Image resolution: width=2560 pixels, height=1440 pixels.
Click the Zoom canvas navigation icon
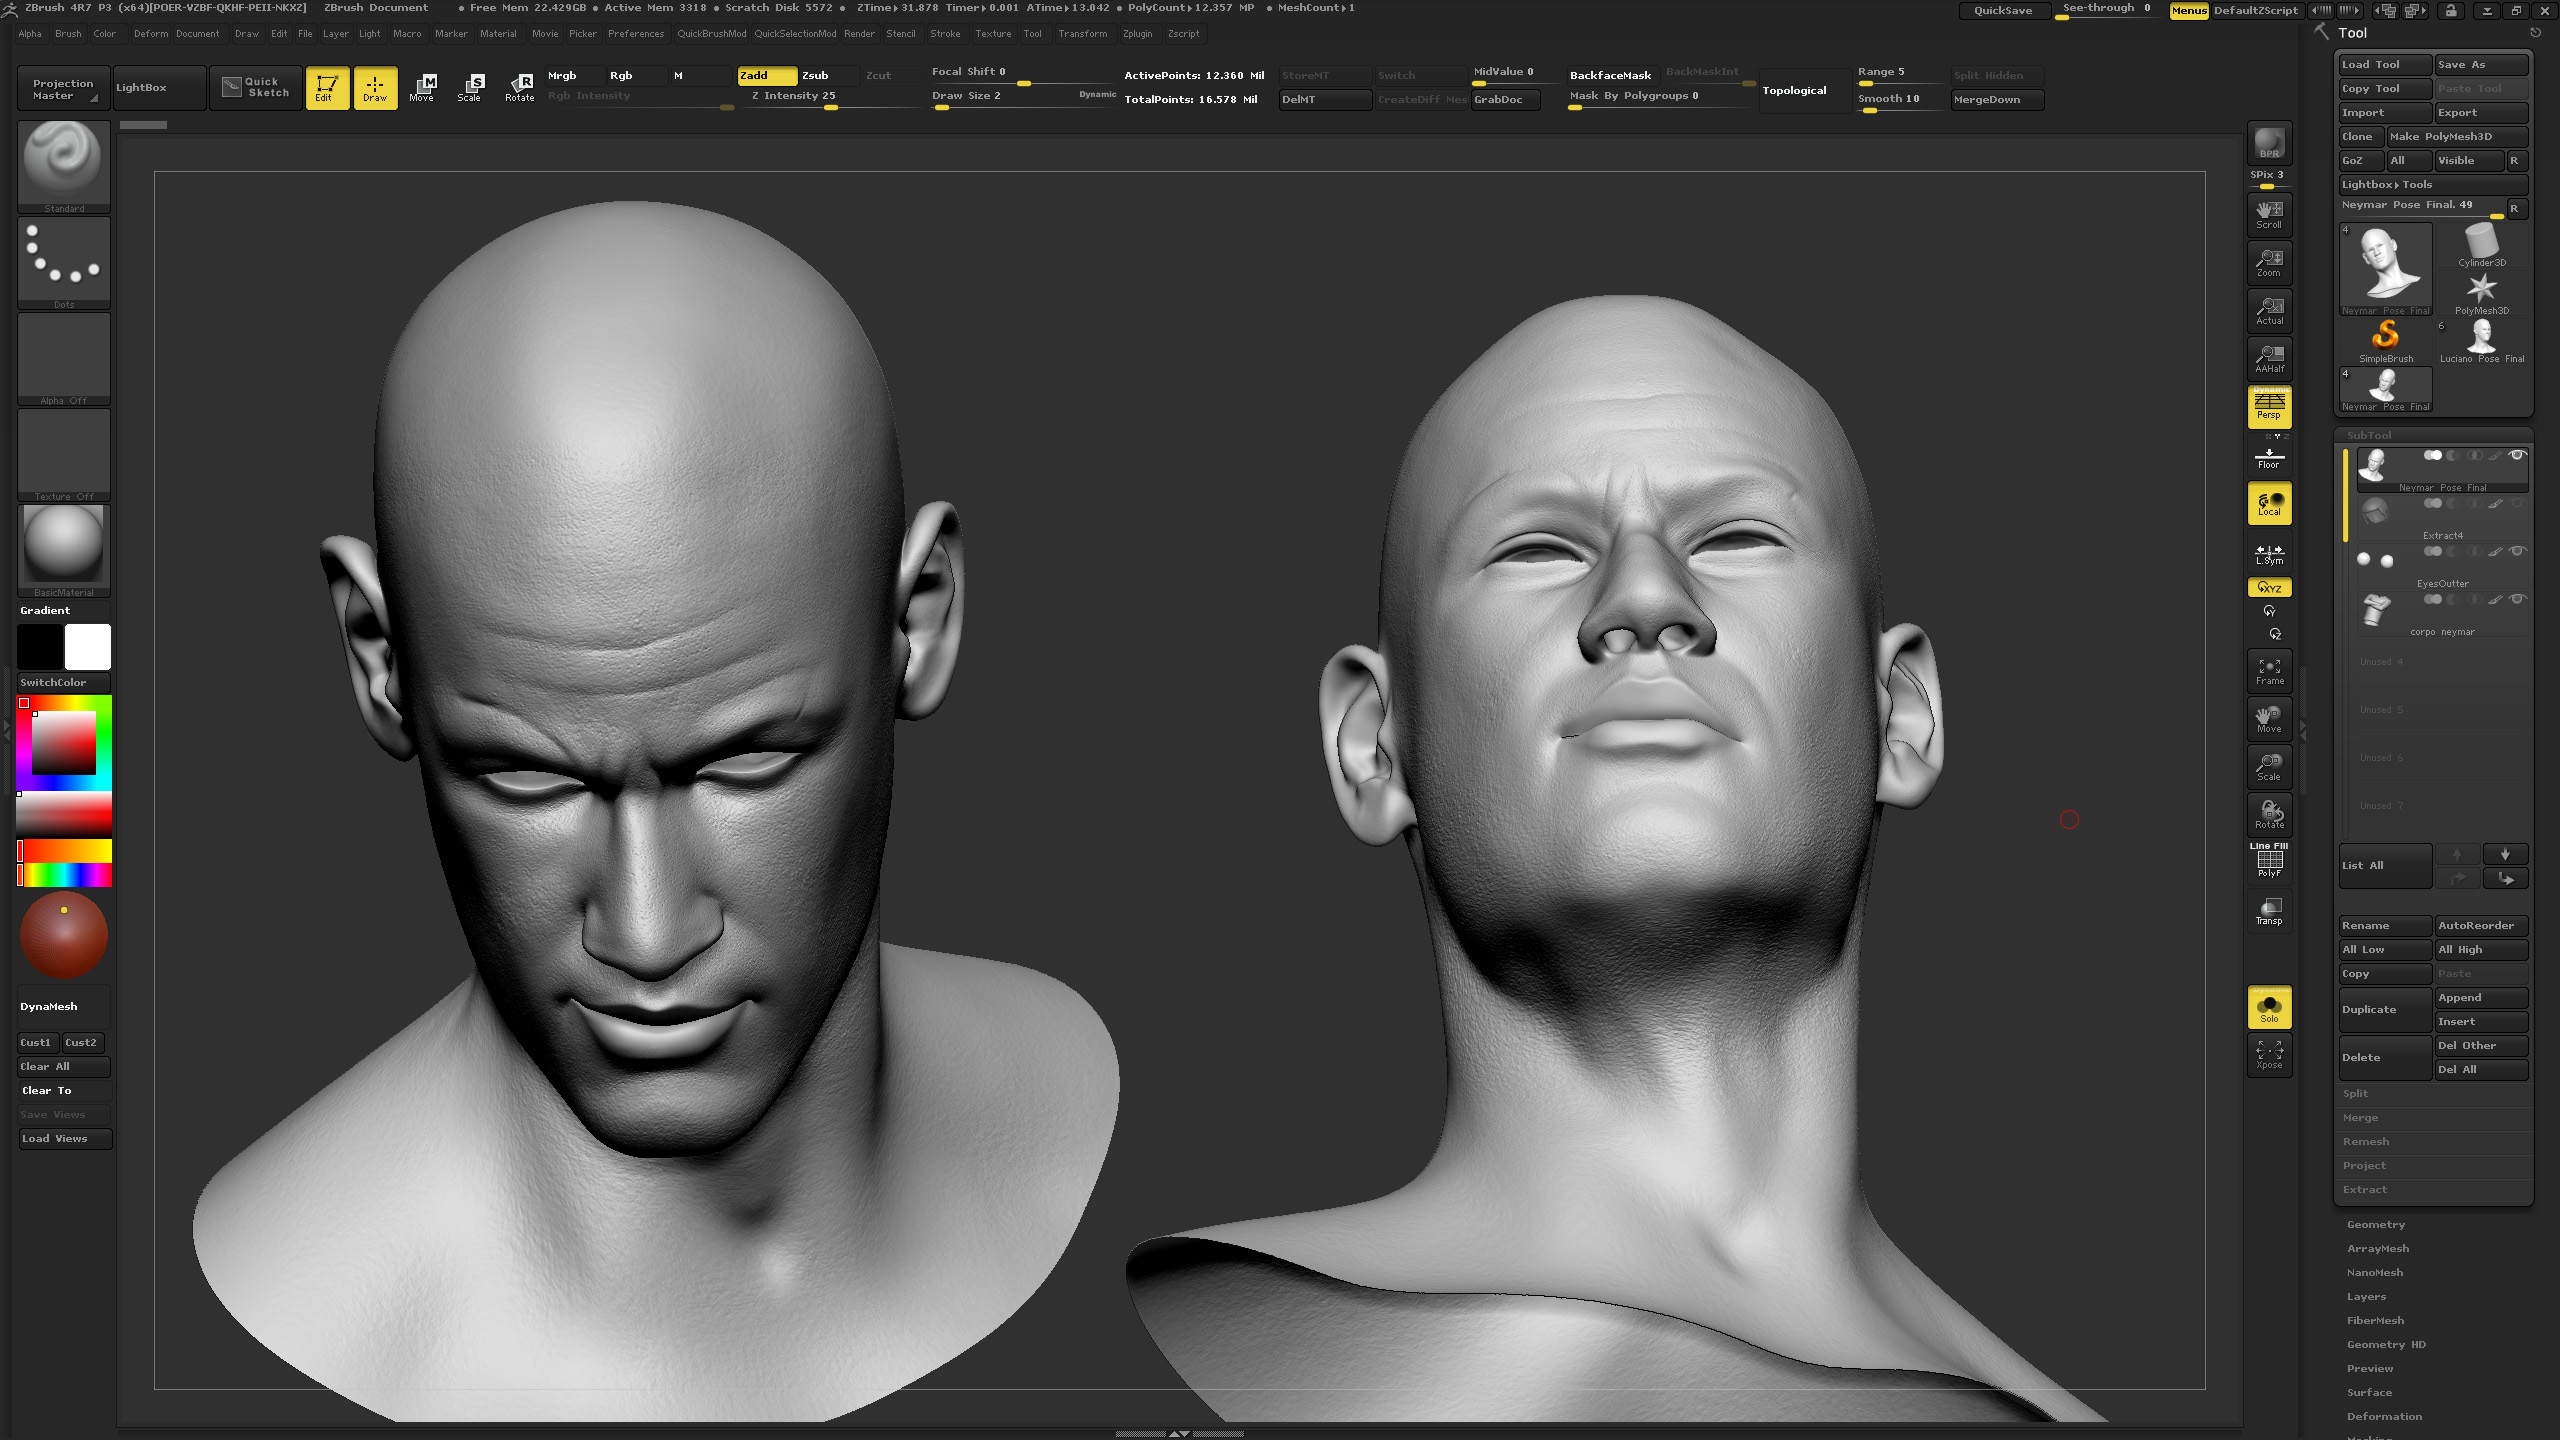tap(2269, 262)
